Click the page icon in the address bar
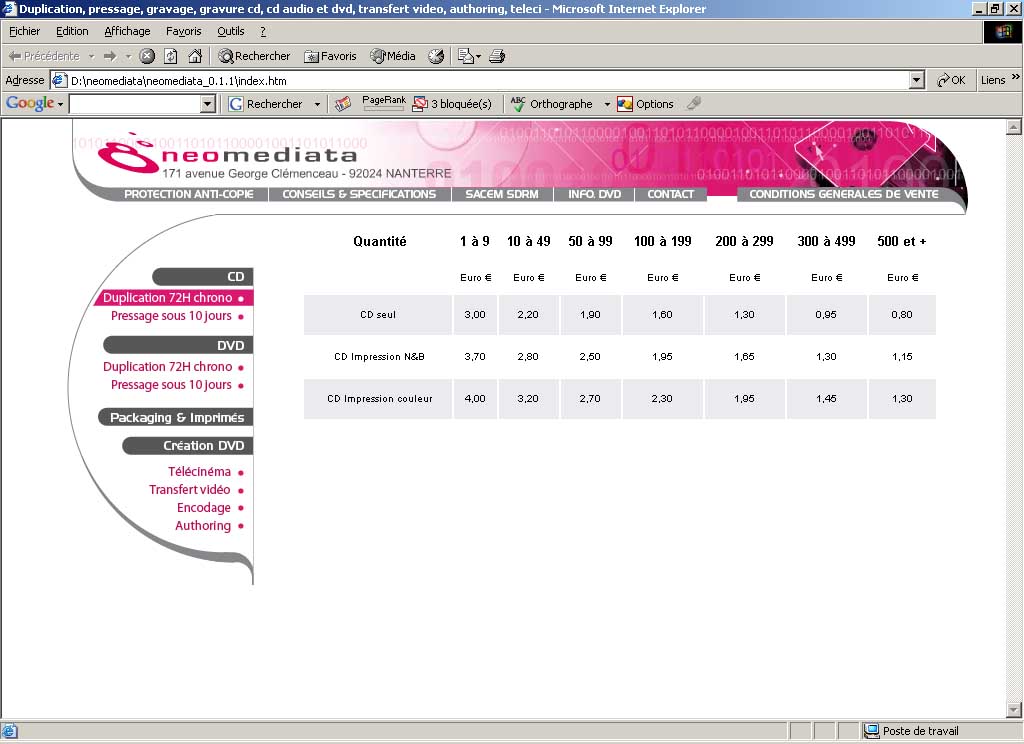 (59, 80)
